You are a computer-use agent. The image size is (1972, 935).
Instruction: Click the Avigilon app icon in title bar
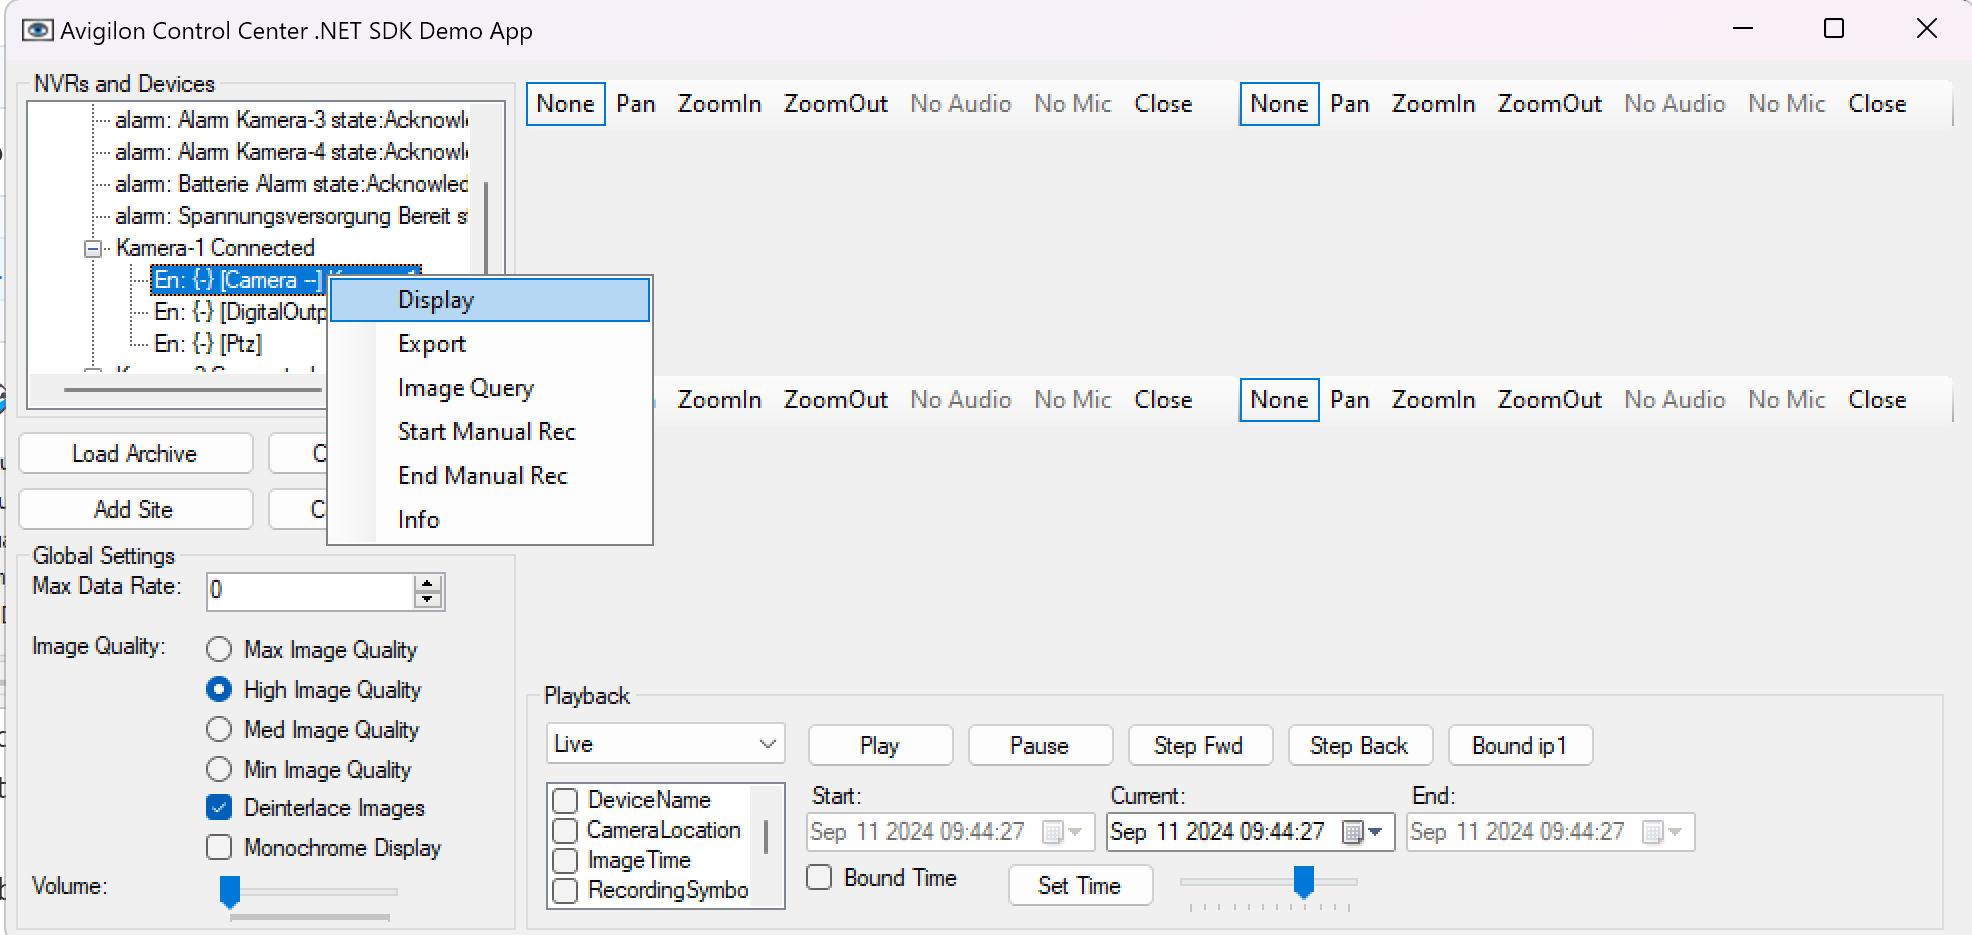point(37,30)
